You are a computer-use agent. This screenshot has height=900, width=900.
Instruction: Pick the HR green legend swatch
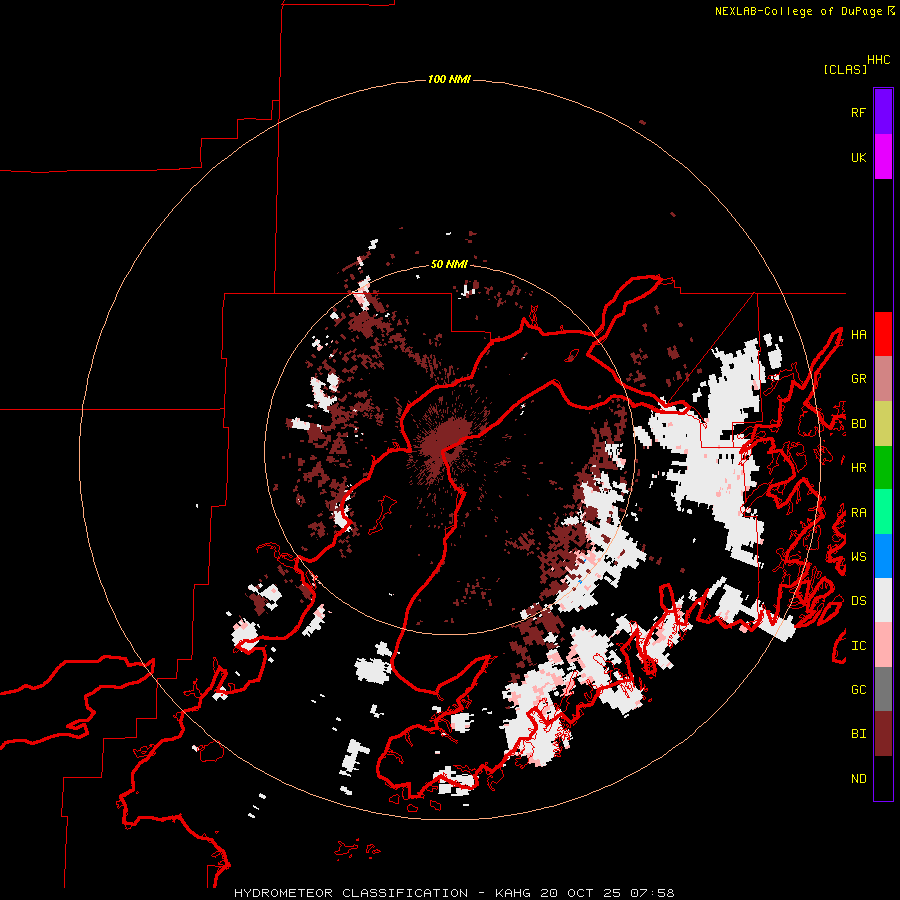[x=883, y=468]
